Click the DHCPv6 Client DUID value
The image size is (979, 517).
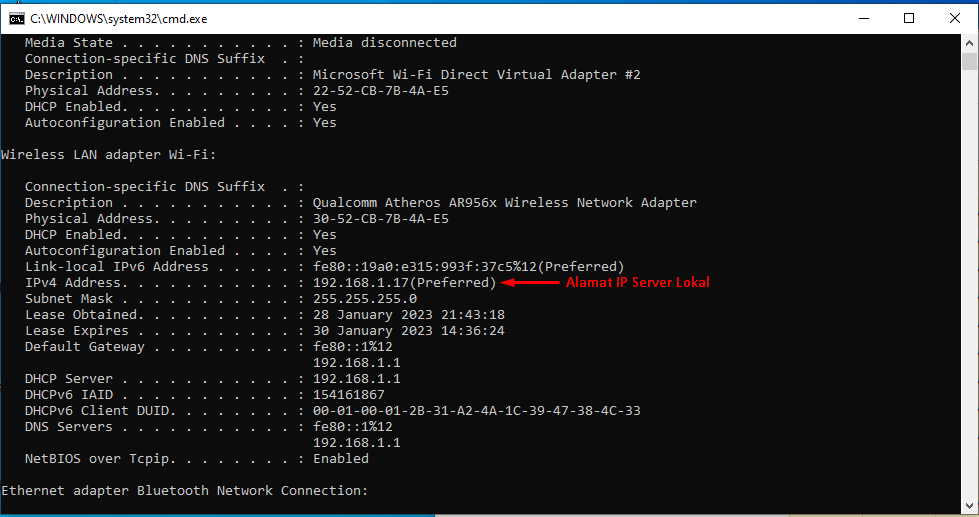476,410
